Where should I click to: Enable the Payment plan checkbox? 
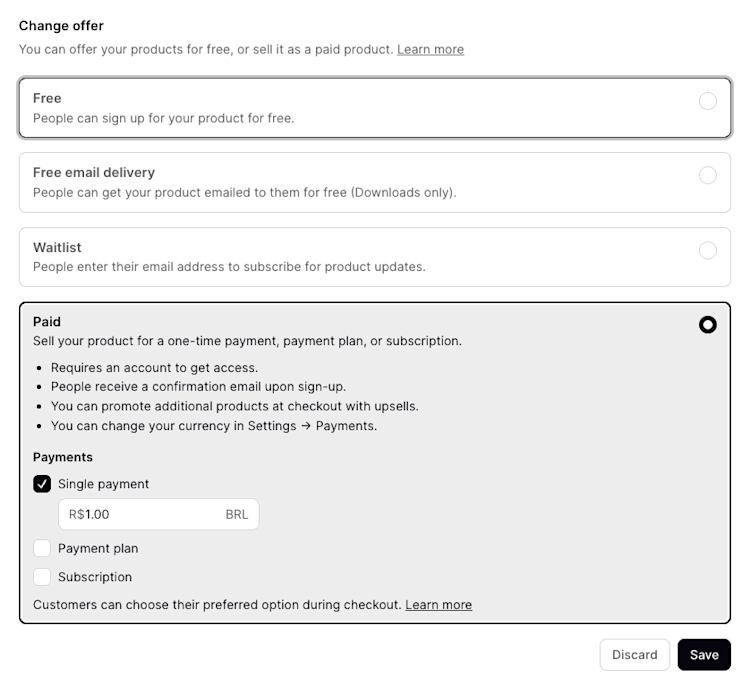42,548
